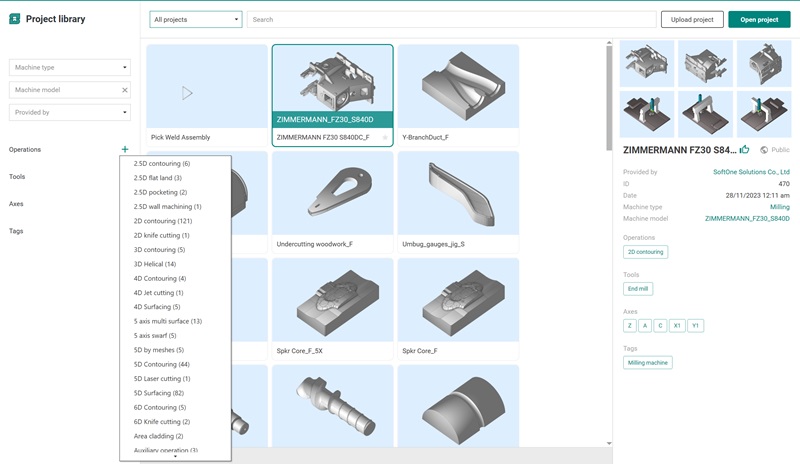Screen dimensions: 800x464
Task: Click the 2D contouring operation tag
Action: pos(645,252)
